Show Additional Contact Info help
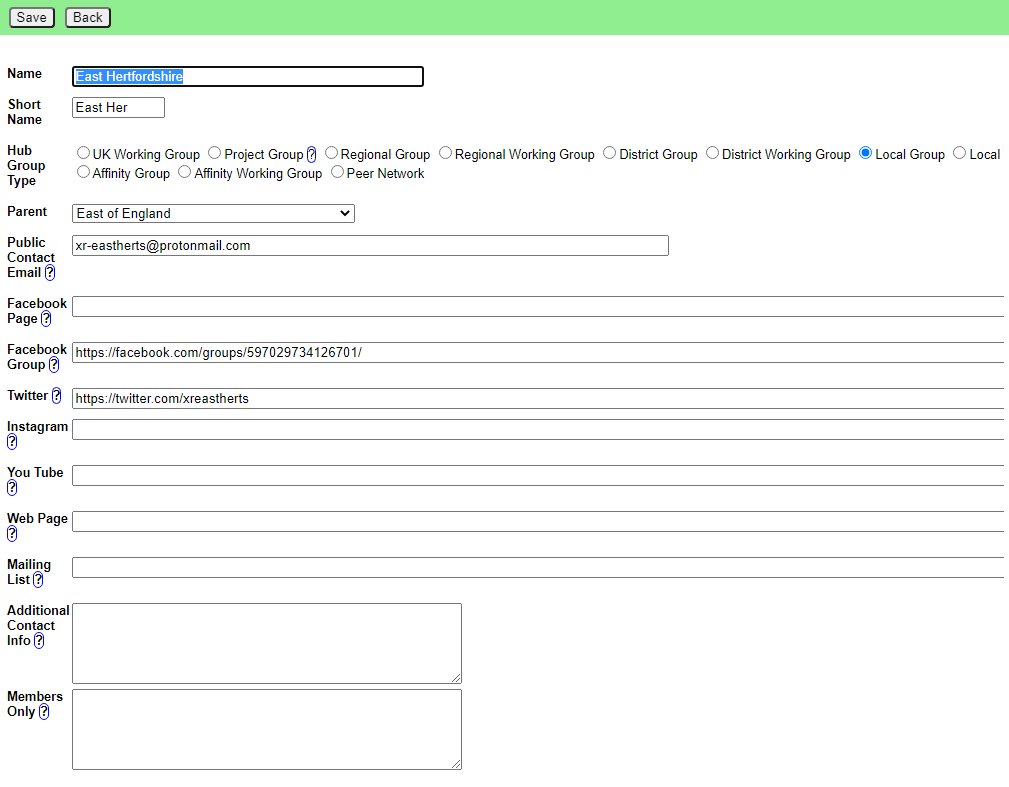 pyautogui.click(x=39, y=641)
